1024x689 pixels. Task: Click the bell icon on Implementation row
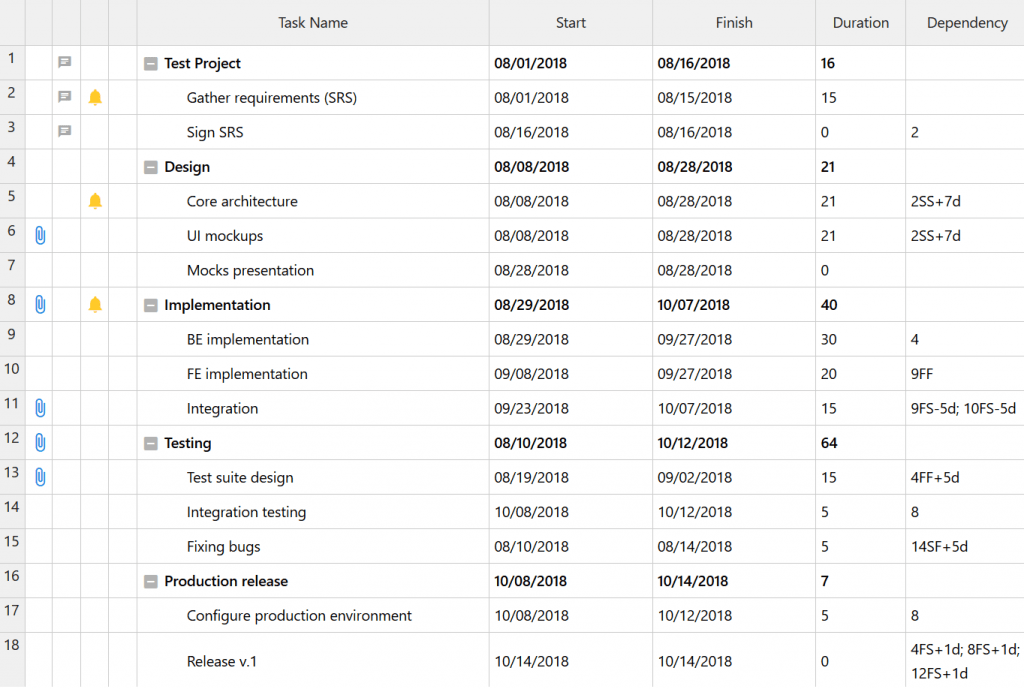pyautogui.click(x=95, y=305)
